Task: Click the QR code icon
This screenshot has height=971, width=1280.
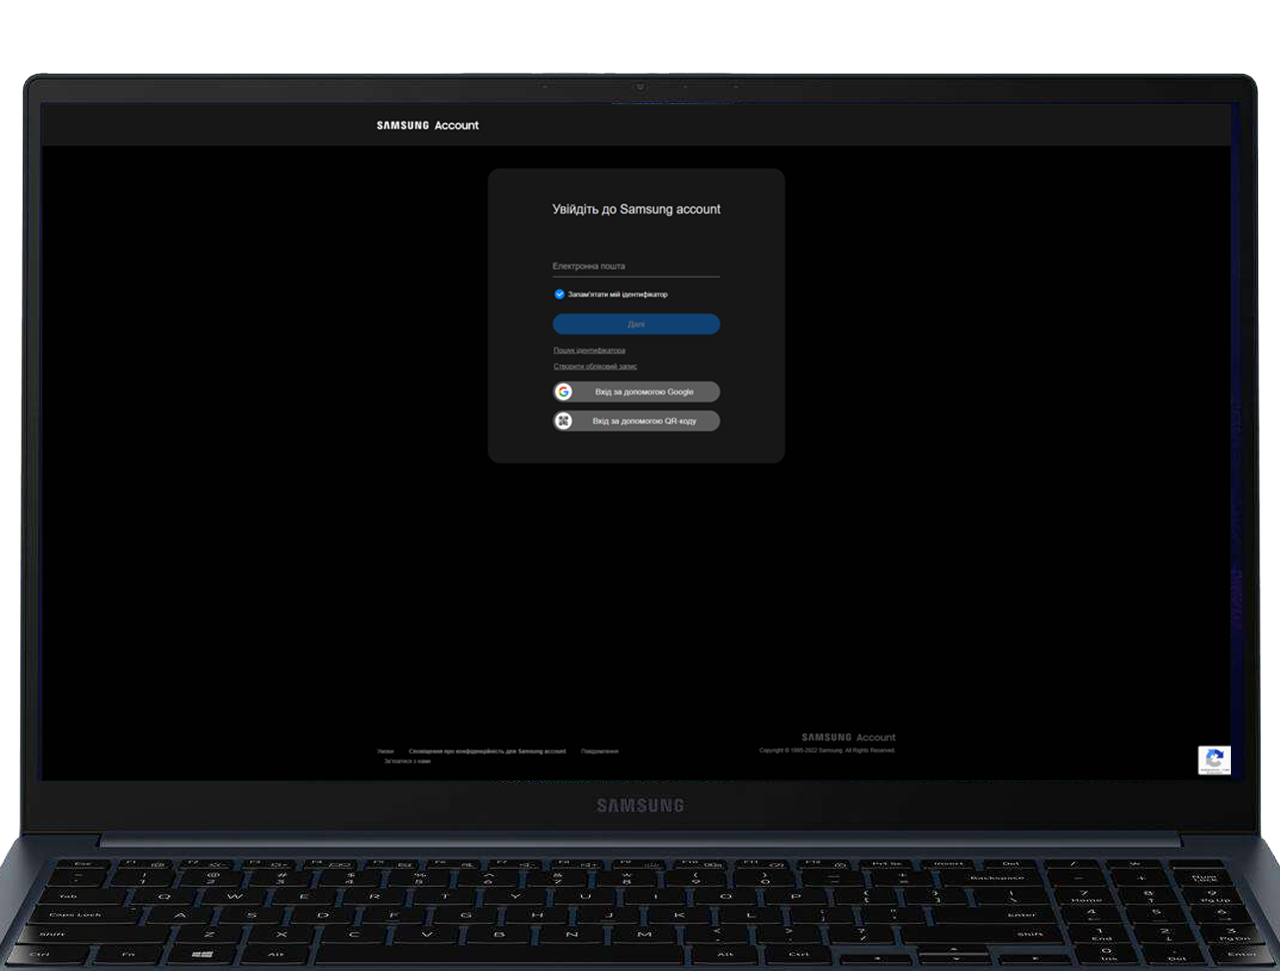Action: [x=564, y=421]
